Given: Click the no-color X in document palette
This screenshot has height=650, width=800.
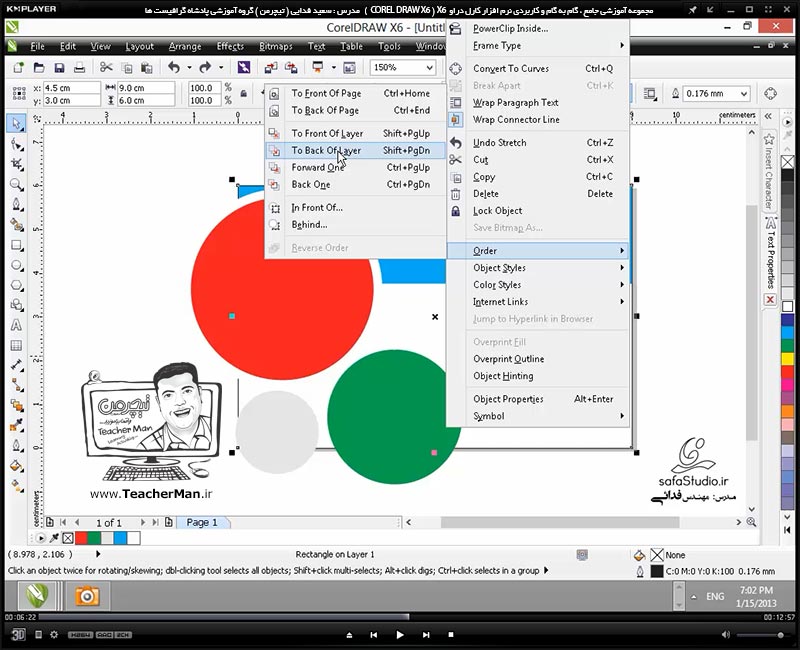Looking at the screenshot, I should tap(68, 538).
